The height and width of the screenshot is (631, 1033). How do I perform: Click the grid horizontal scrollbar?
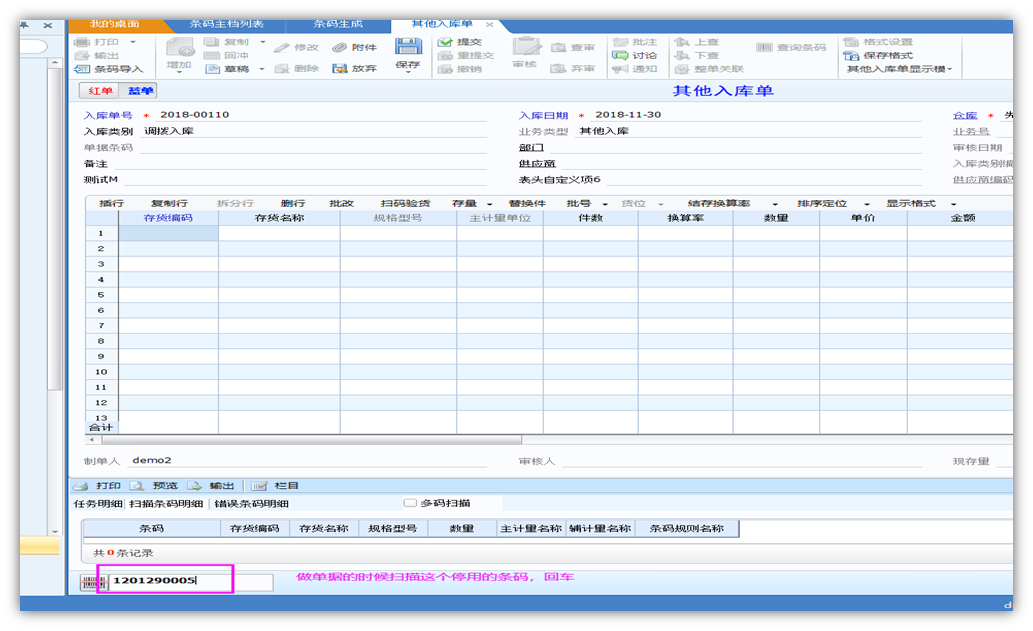coord(311,439)
